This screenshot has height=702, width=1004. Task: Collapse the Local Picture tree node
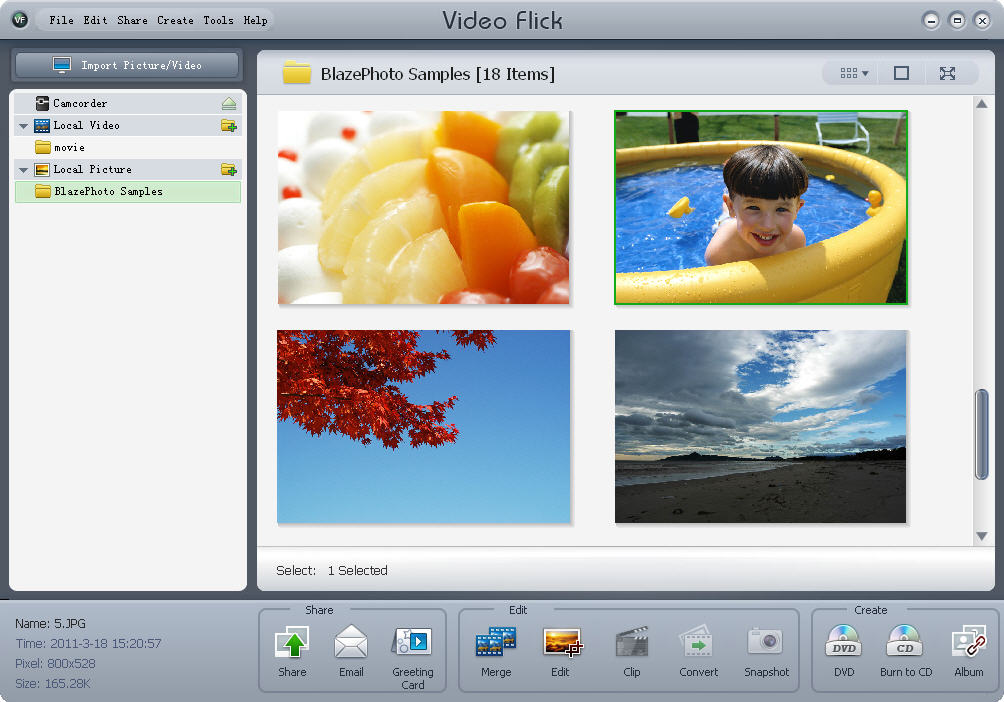pyautogui.click(x=23, y=170)
